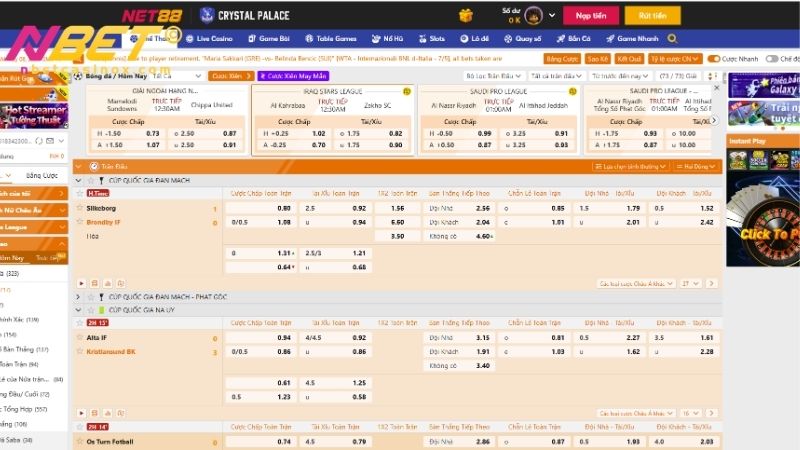Viewport: 800px width, 450px height.
Task: Click the Rút tiền withdraw button
Action: 653,15
